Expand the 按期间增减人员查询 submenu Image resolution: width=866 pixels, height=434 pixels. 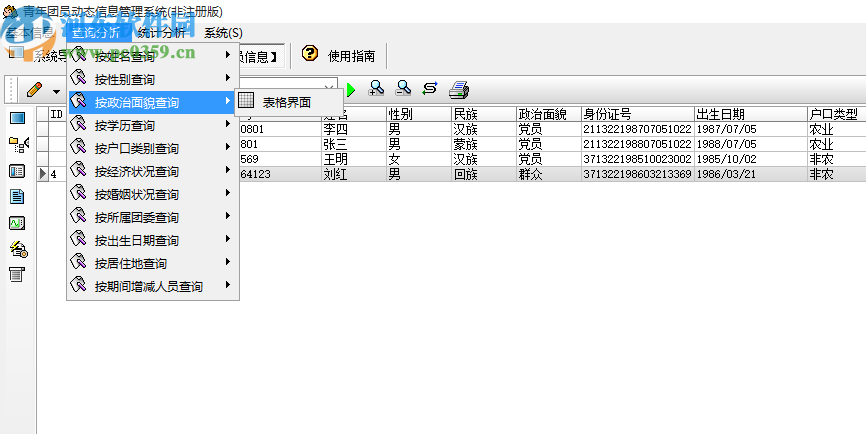[x=153, y=287]
